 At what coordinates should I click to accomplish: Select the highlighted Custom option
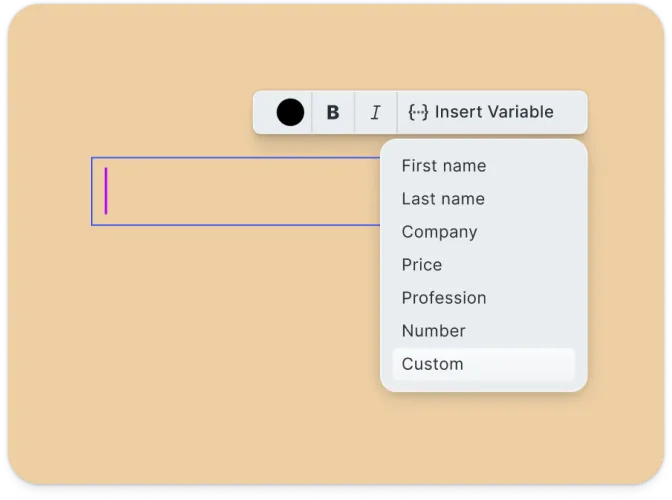[483, 364]
